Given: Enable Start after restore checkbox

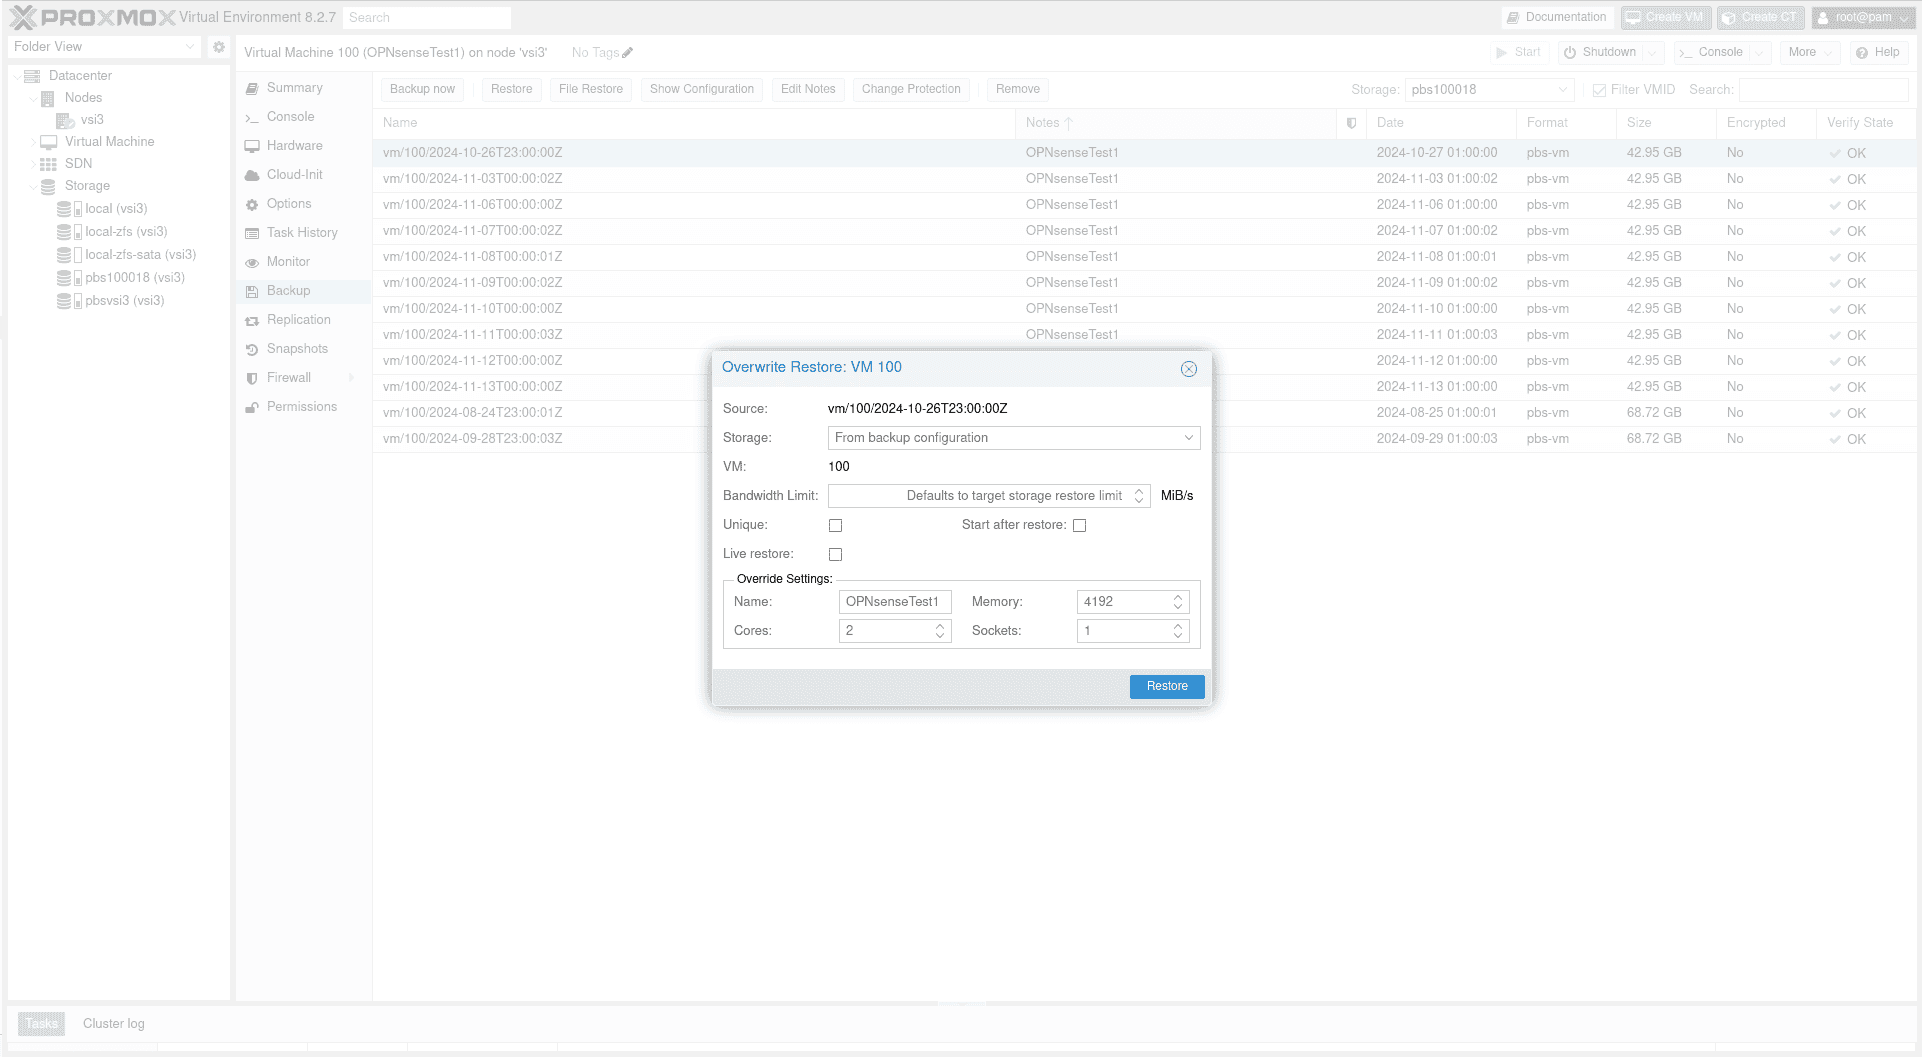Looking at the screenshot, I should pos(1079,525).
